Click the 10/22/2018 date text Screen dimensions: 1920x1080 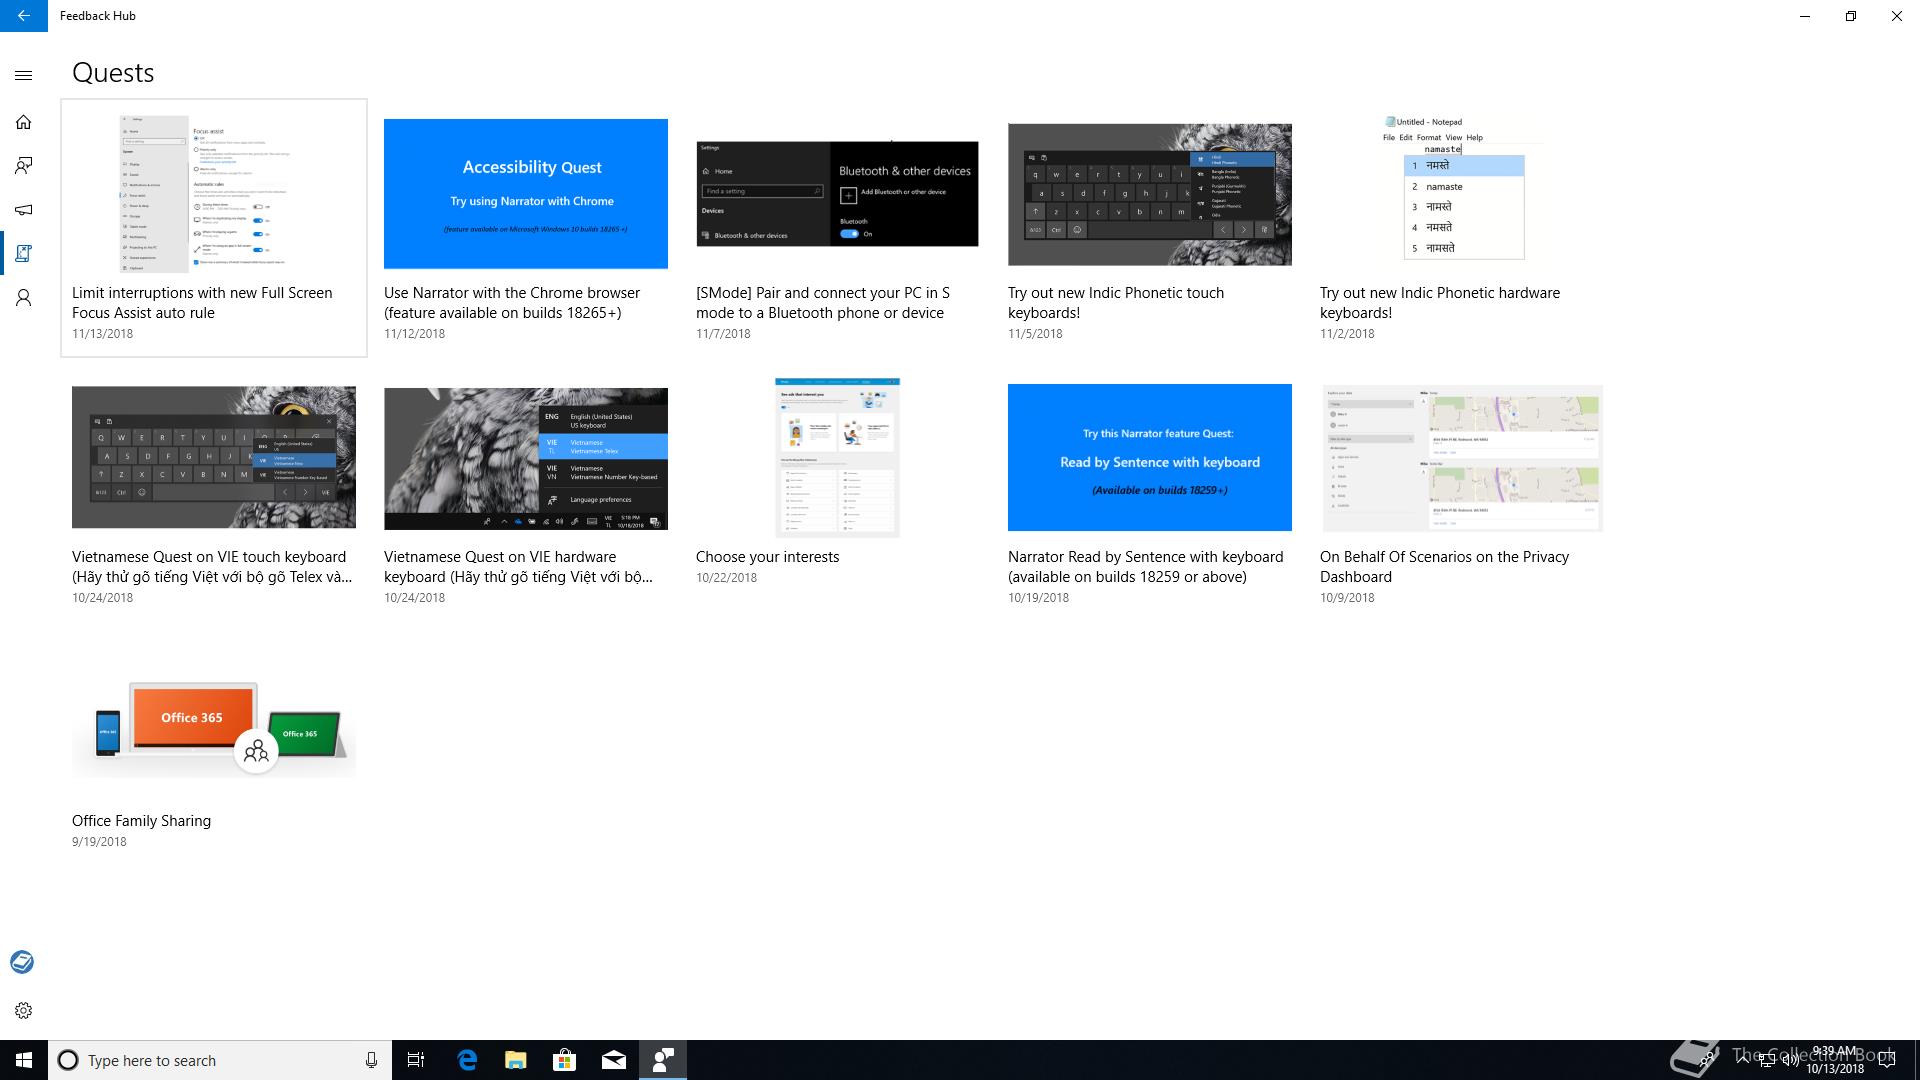[727, 578]
